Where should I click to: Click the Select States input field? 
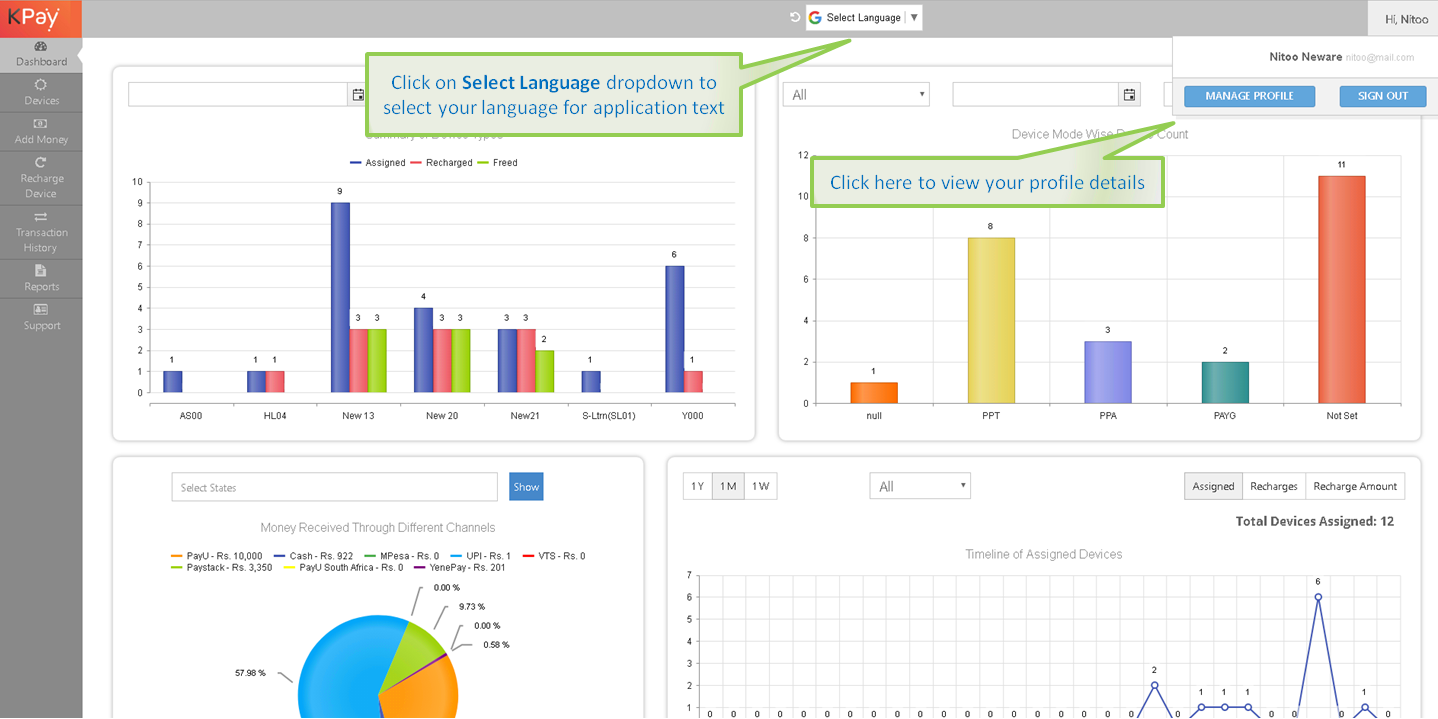click(x=334, y=488)
